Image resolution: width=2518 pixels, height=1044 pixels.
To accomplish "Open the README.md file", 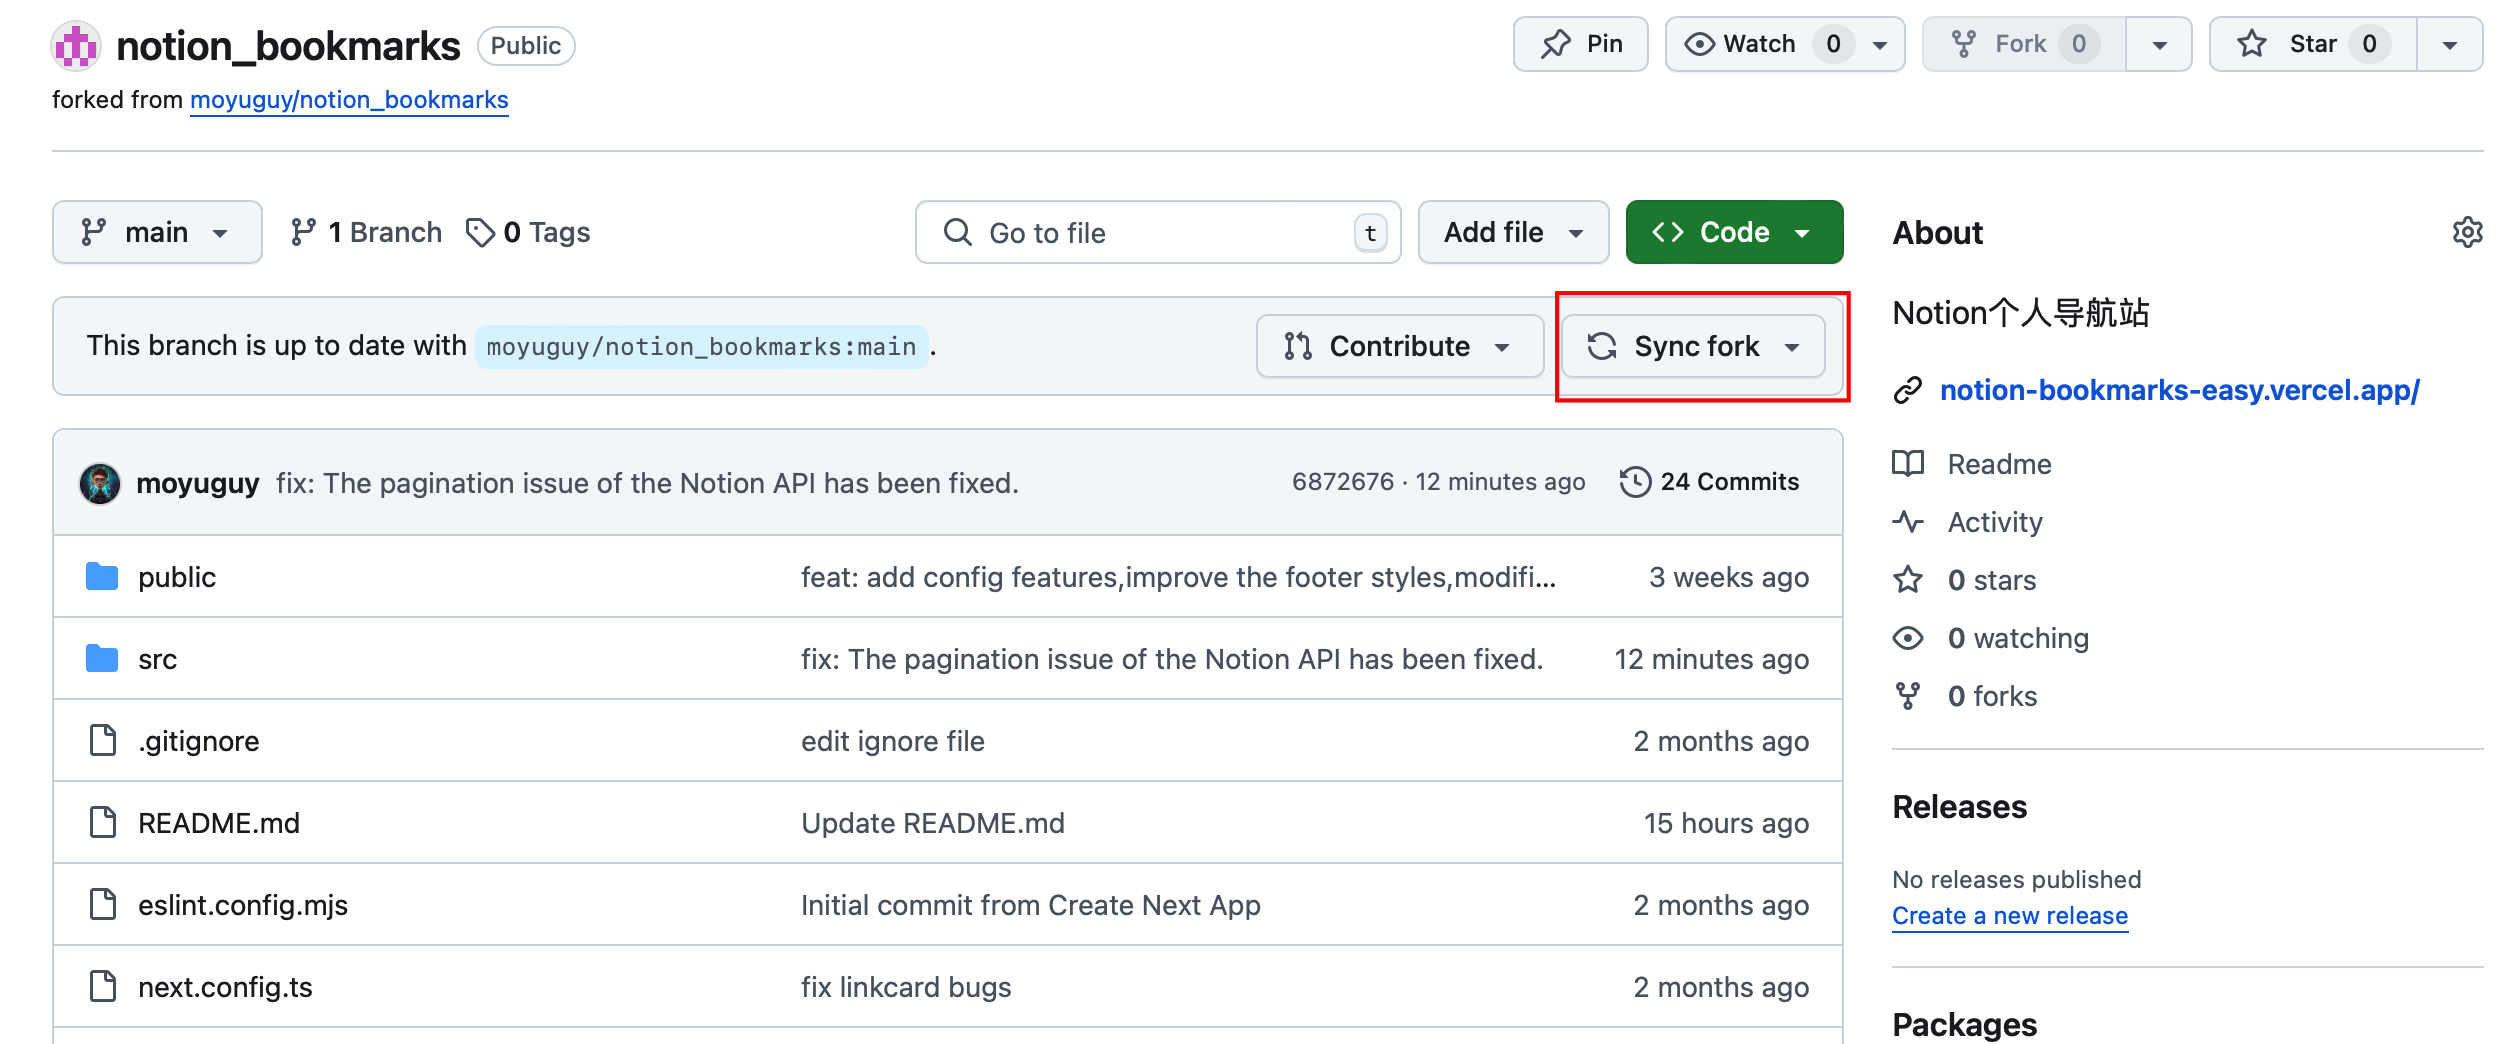I will click(x=219, y=823).
